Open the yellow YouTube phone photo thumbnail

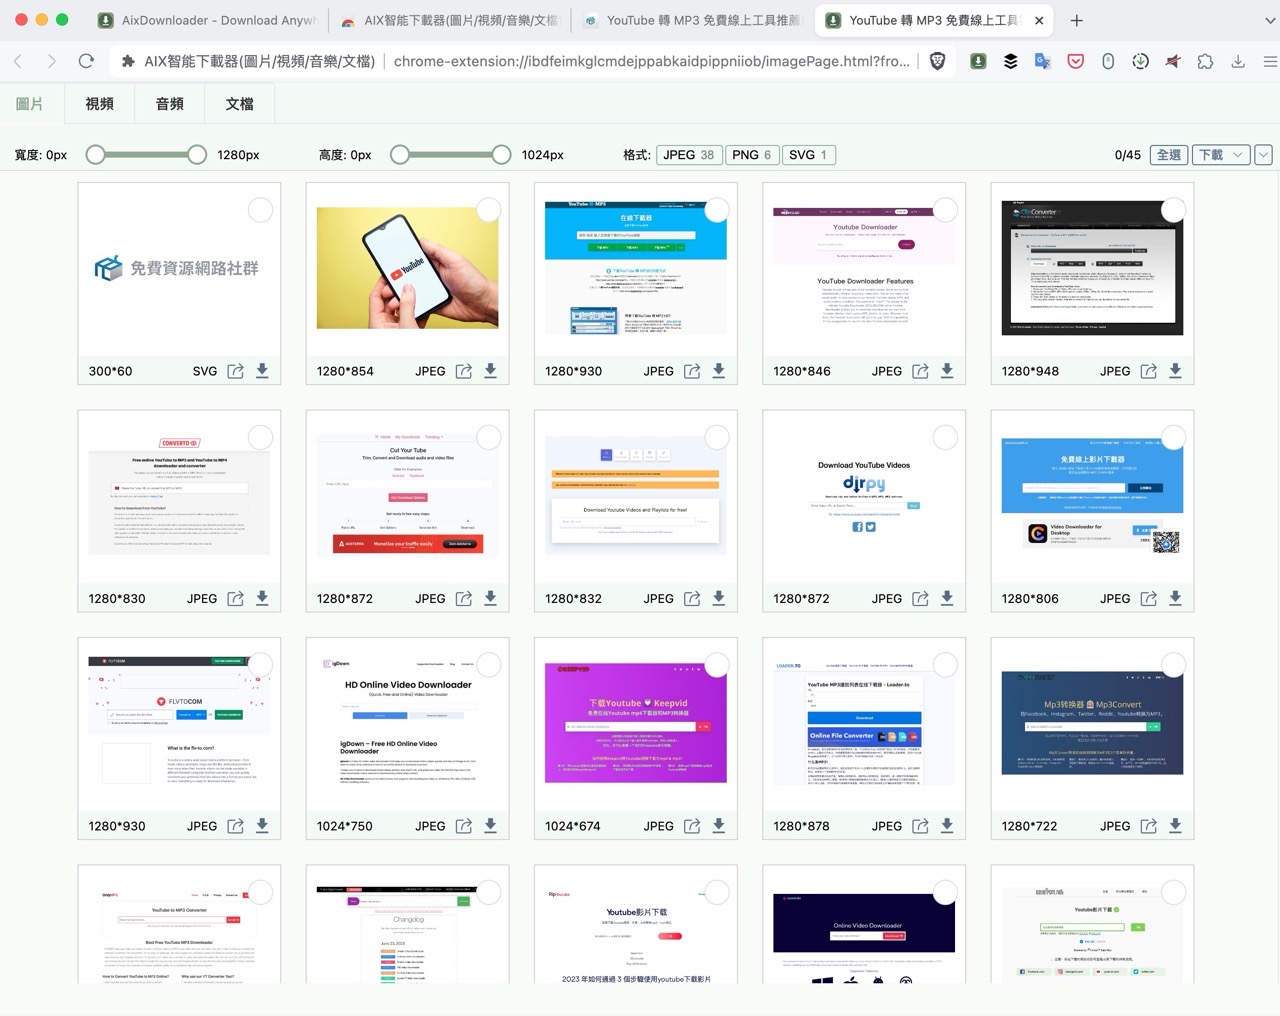click(407, 268)
